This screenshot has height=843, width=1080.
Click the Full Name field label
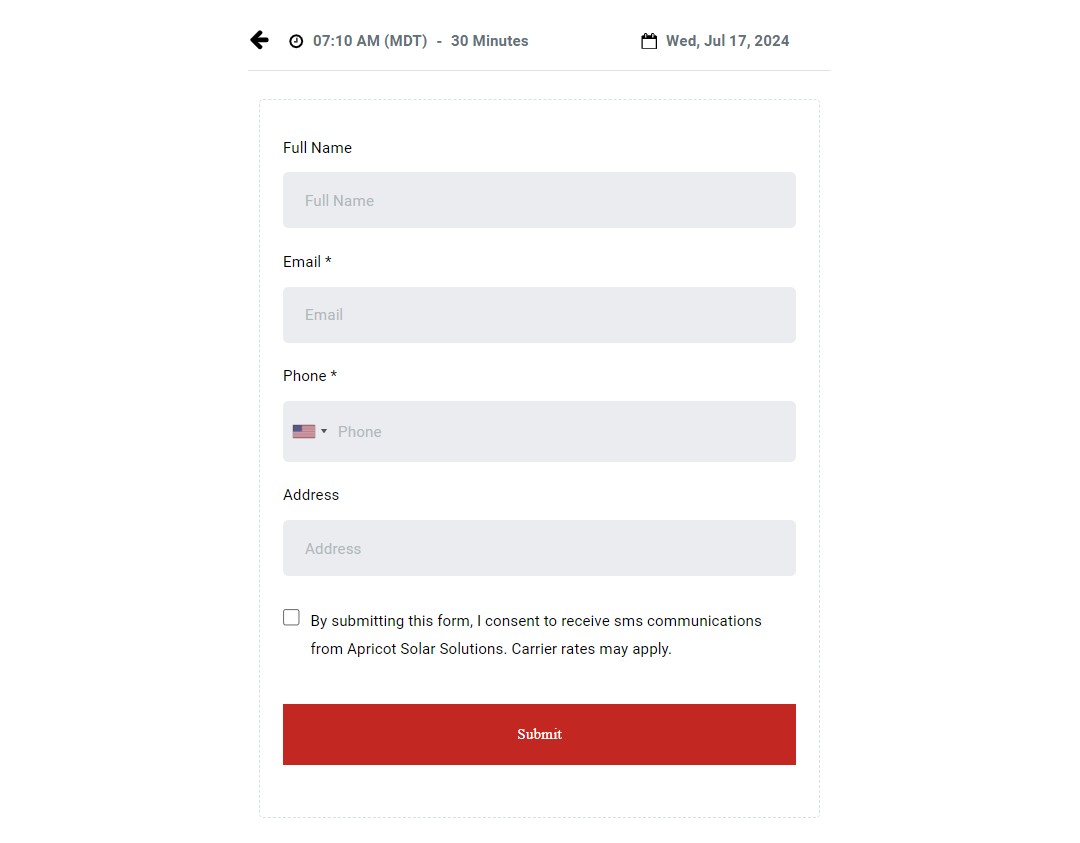pos(318,148)
